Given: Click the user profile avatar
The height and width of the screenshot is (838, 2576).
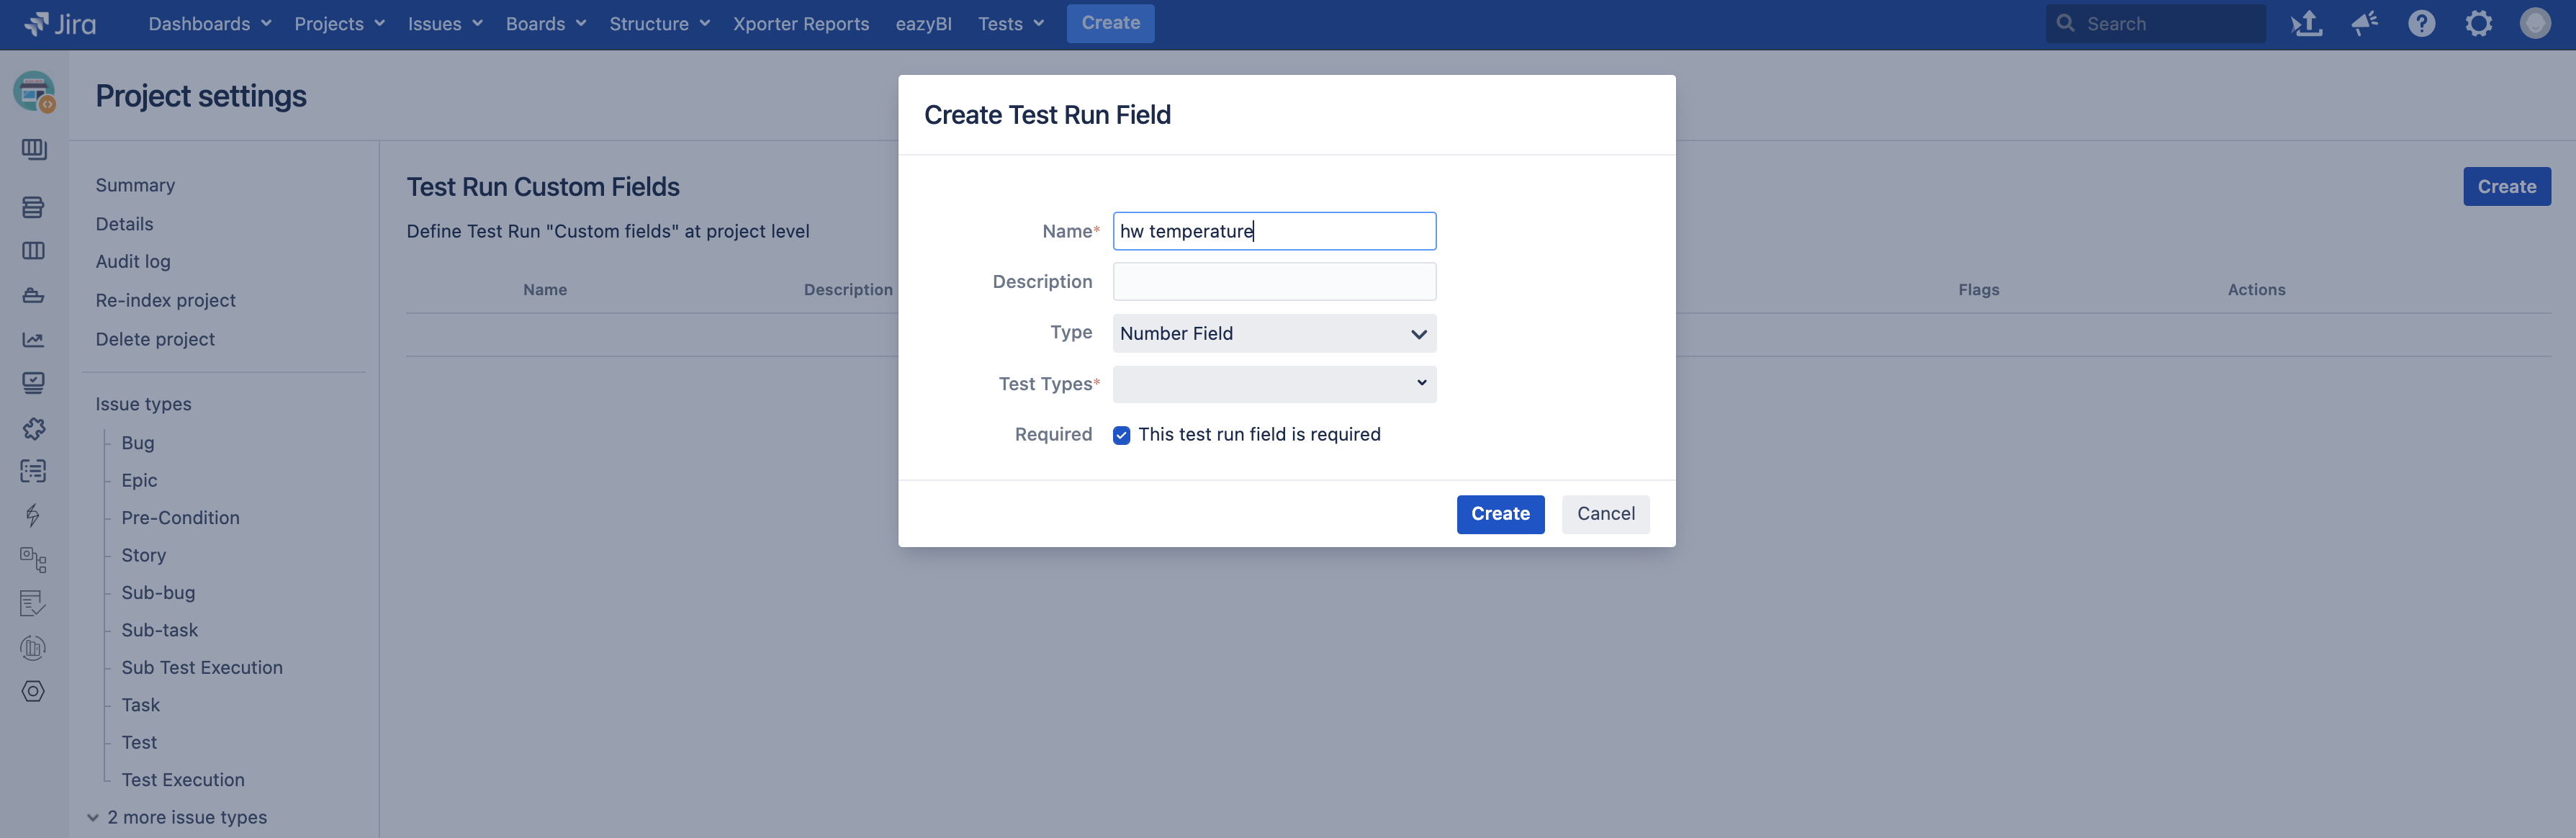Looking at the screenshot, I should [2535, 23].
